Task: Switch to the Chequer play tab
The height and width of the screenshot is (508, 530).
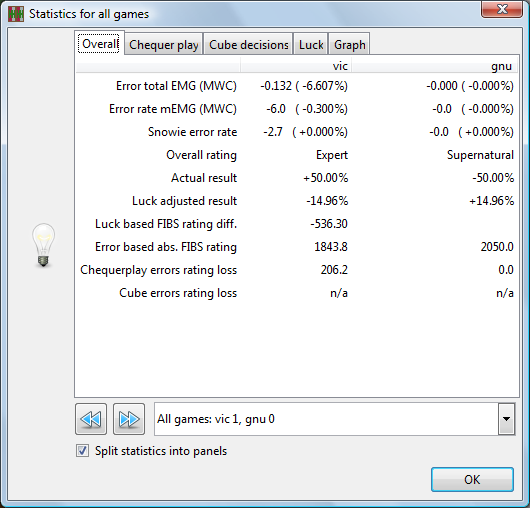Action: (164, 45)
